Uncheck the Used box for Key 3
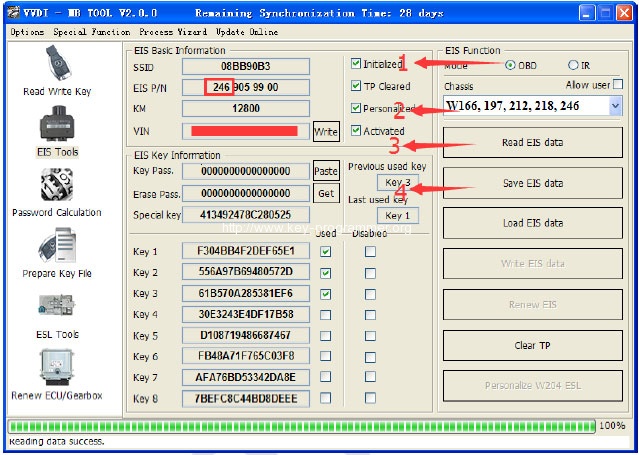This screenshot has width=639, height=455. pos(325,294)
